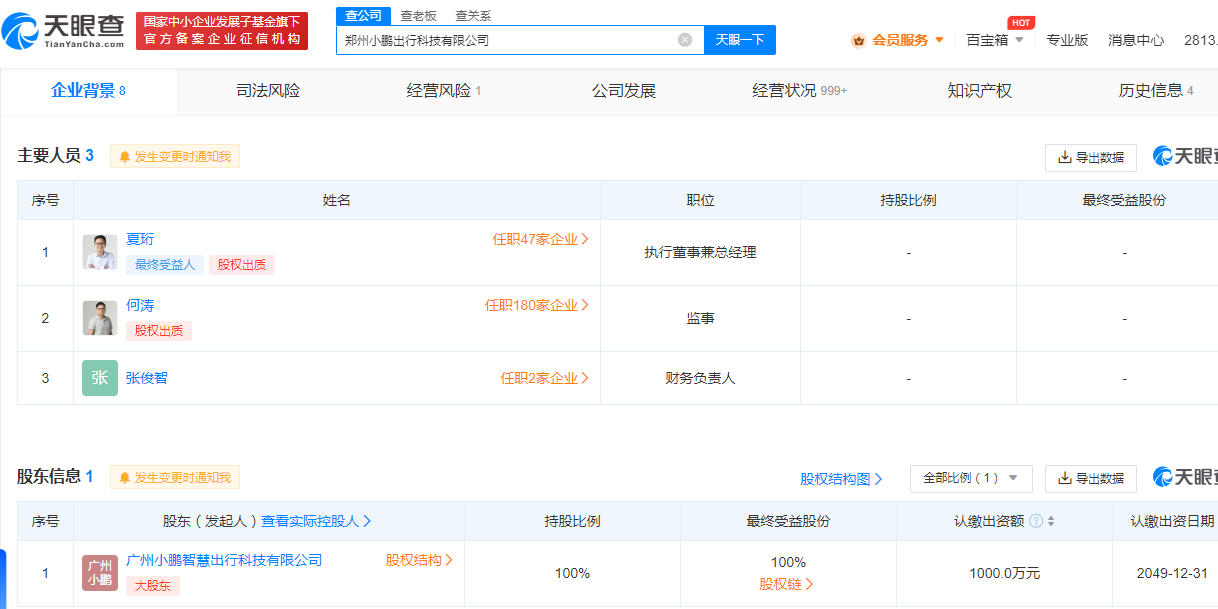Export 主要人员 data
This screenshot has width=1218, height=609.
(x=1091, y=158)
